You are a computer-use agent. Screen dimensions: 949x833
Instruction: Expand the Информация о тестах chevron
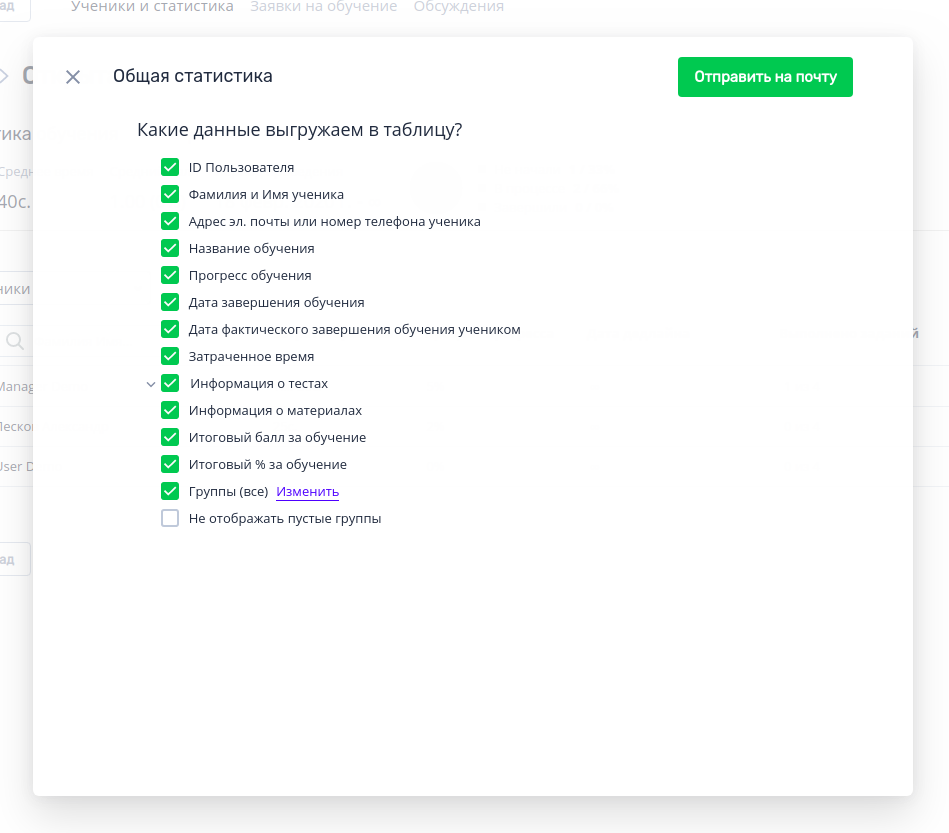tap(150, 384)
